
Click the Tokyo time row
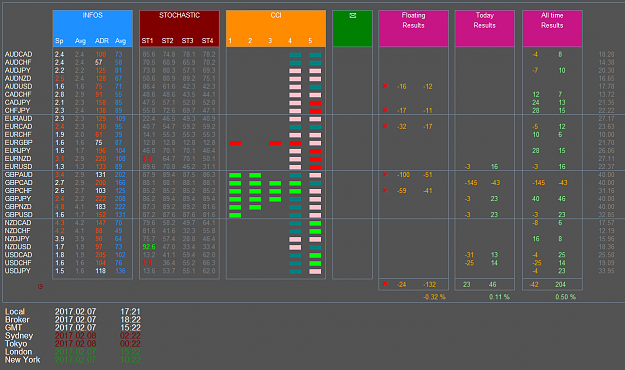[x=73, y=343]
